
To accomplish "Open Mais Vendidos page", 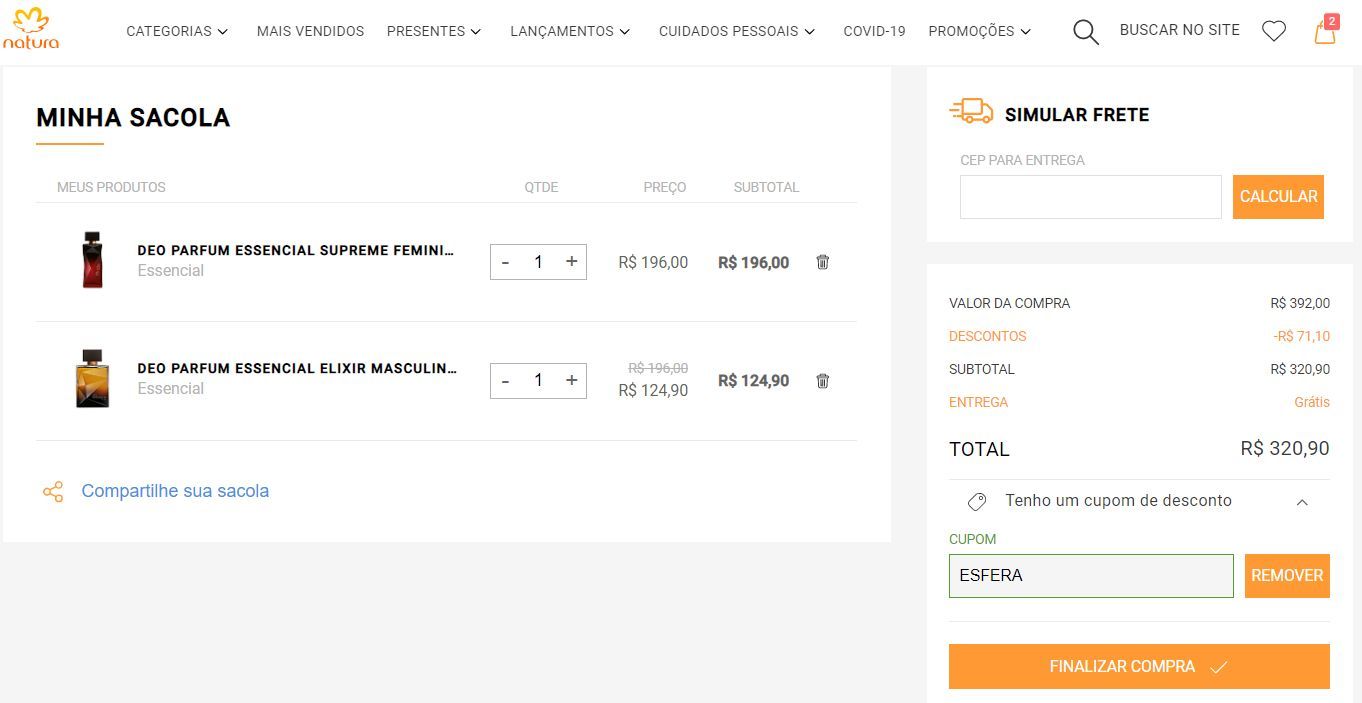I will (310, 31).
